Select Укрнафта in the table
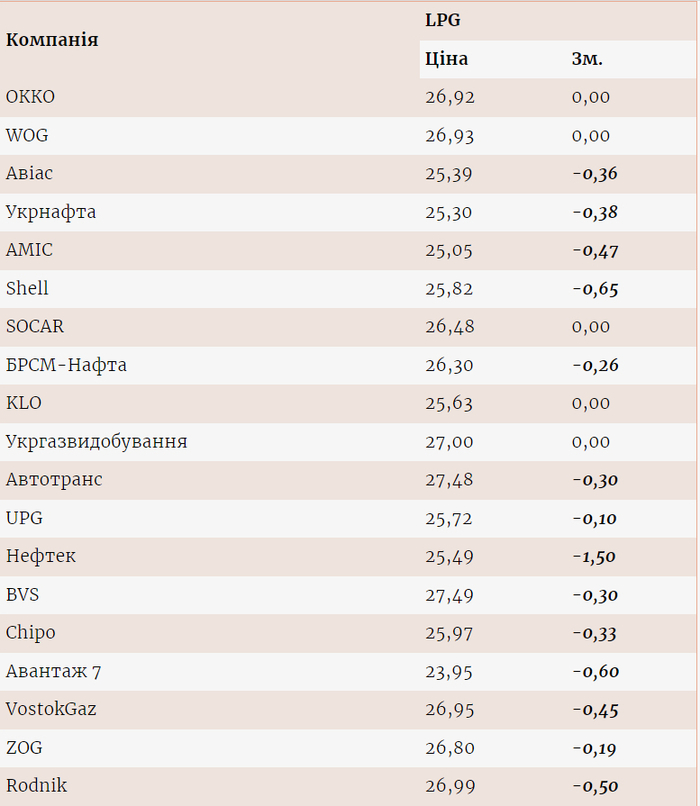Image resolution: width=700 pixels, height=806 pixels. pyautogui.click(x=51, y=212)
